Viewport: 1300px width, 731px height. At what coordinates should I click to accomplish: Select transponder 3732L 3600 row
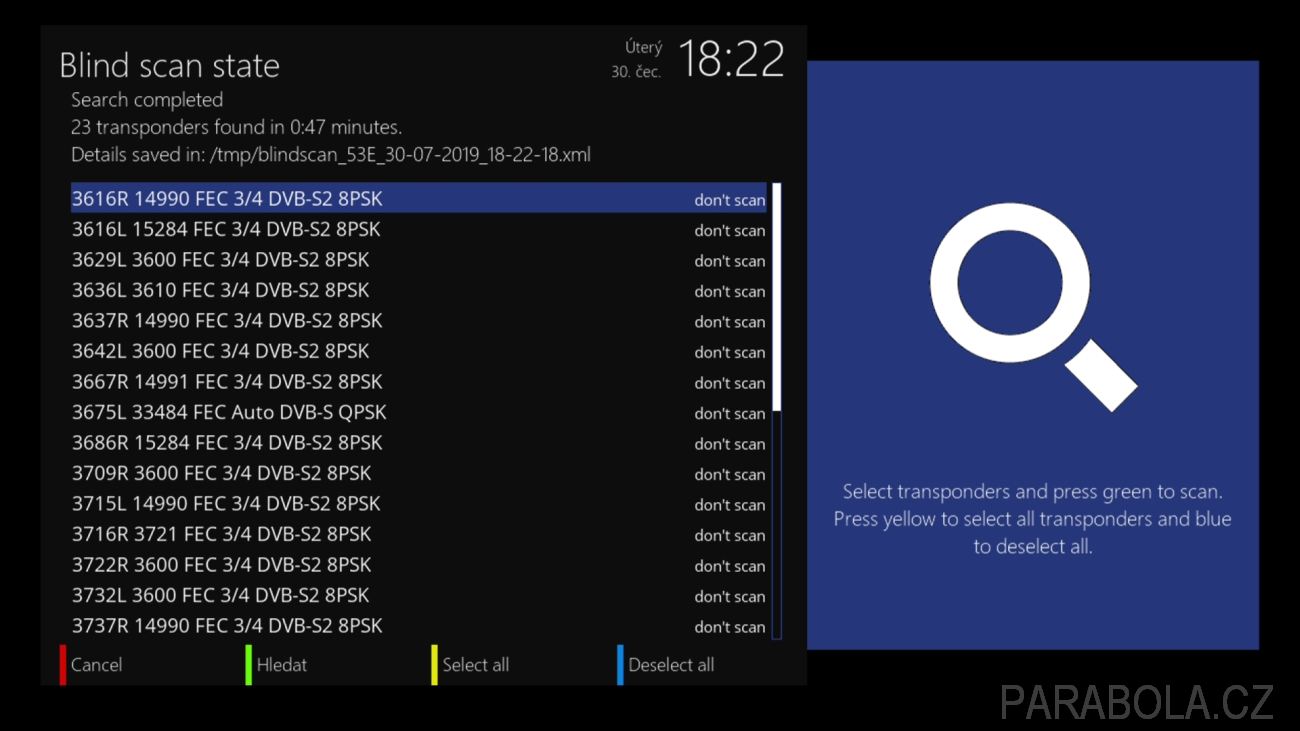tap(419, 596)
